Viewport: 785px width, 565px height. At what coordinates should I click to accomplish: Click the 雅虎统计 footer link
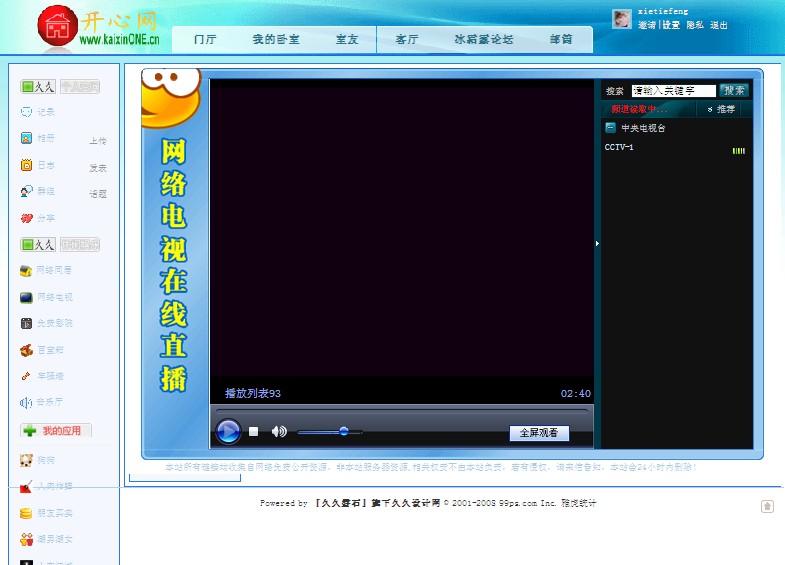tap(578, 503)
